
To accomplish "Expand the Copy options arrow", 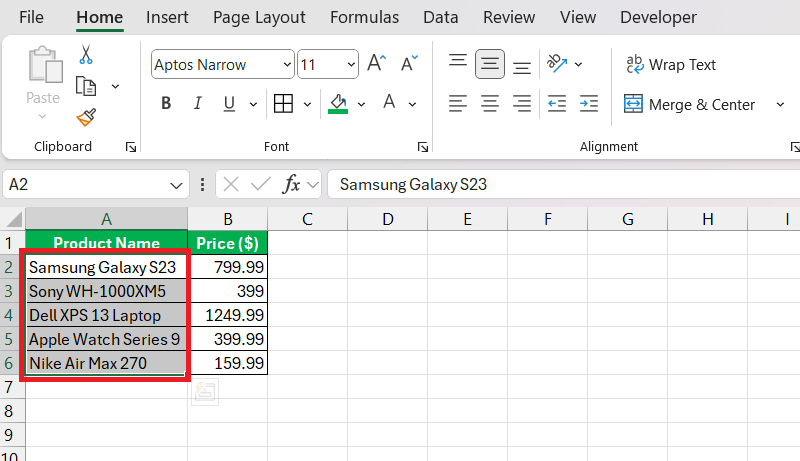I will (x=116, y=86).
